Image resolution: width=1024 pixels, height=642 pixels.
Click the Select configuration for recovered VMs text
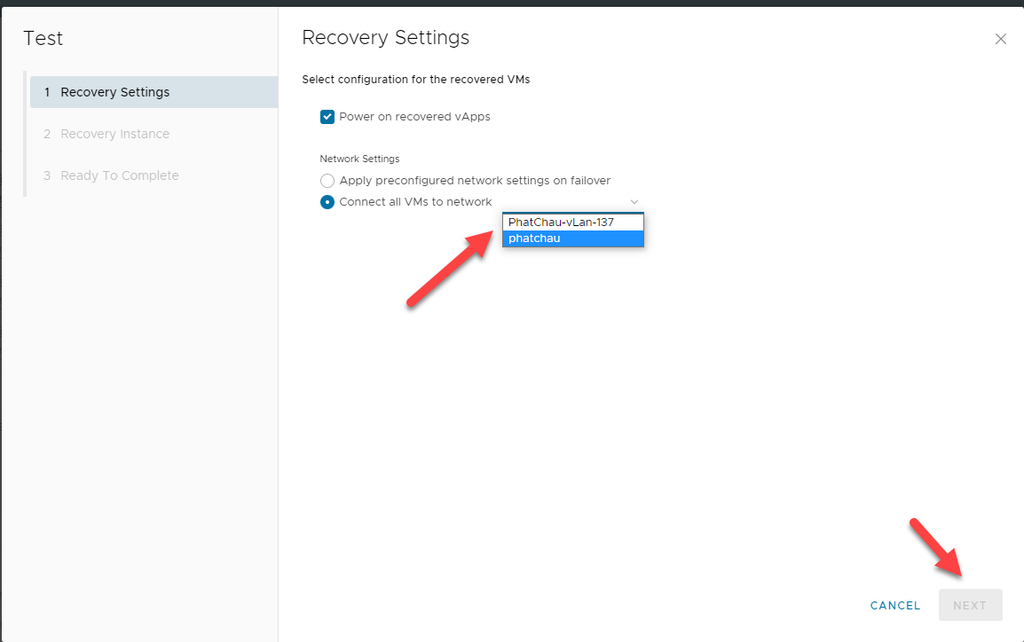click(416, 80)
